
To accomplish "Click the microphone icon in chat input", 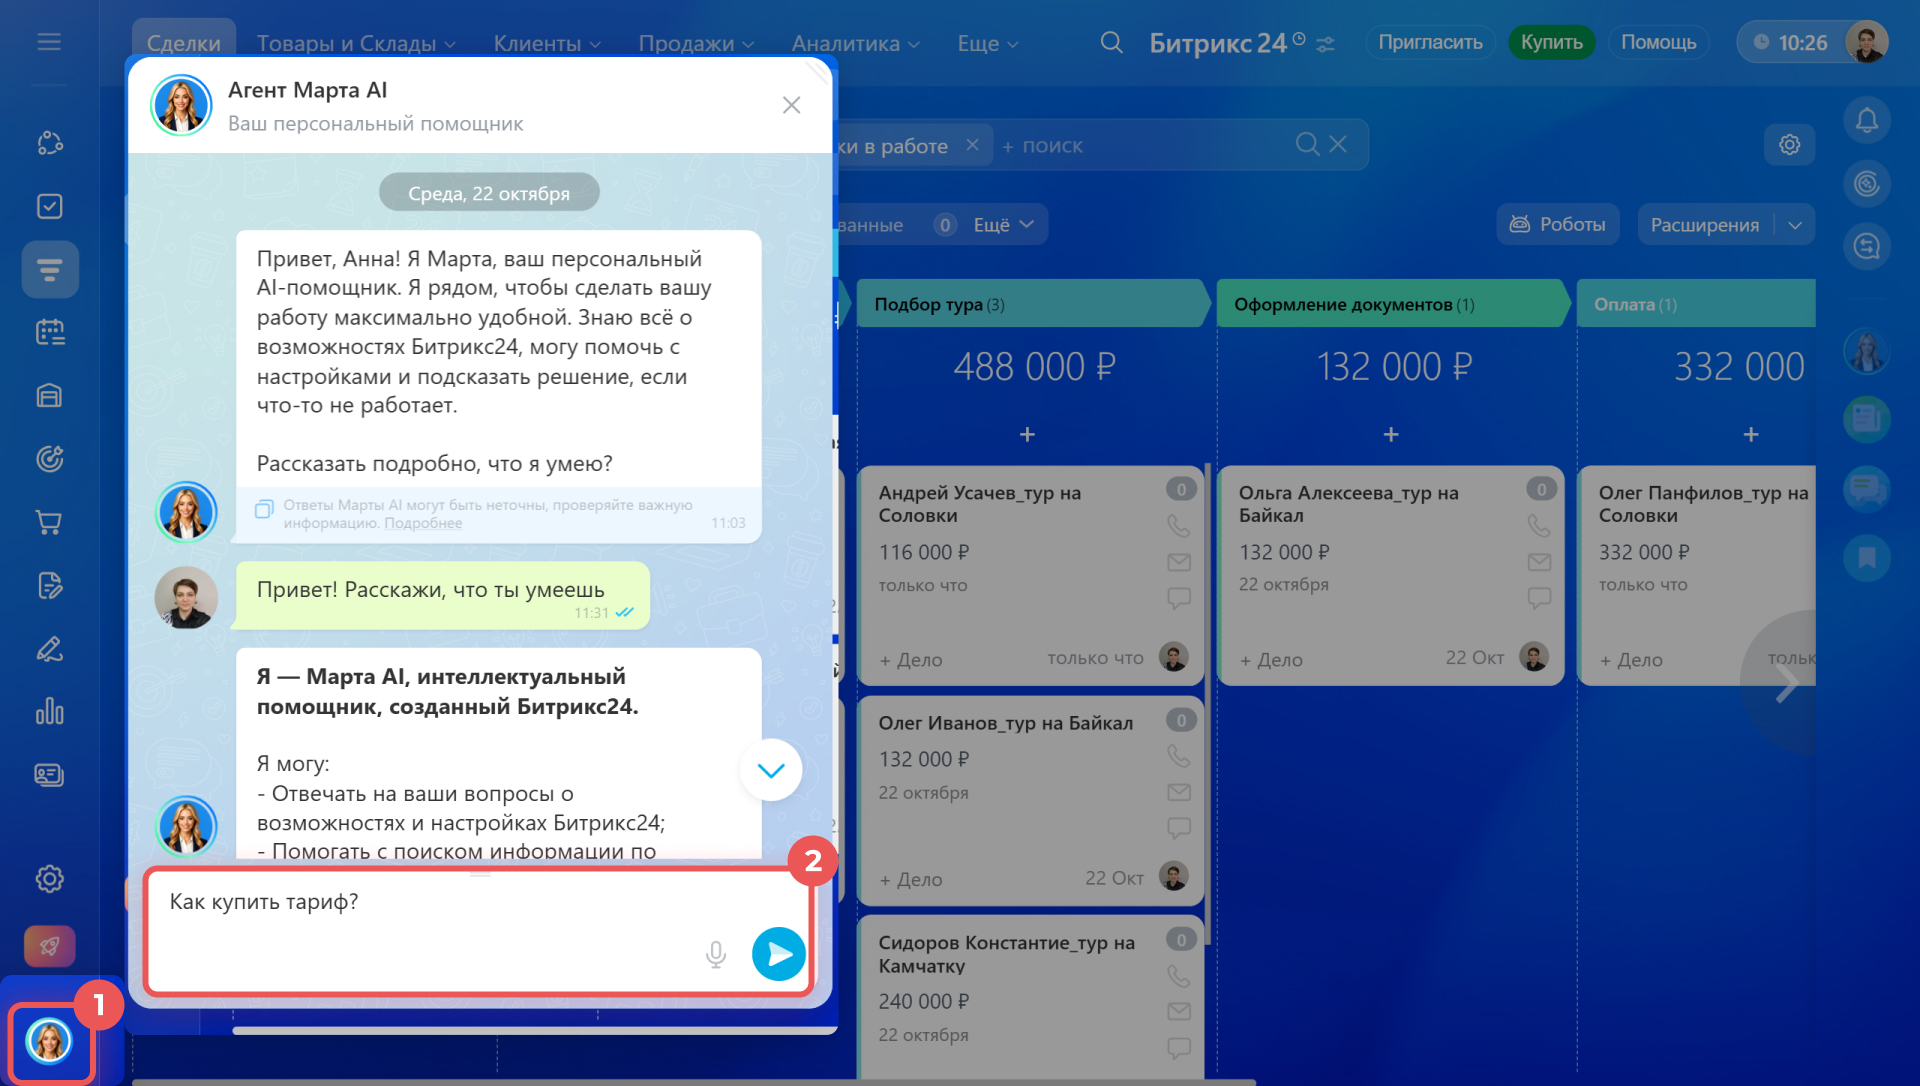I will coord(715,954).
